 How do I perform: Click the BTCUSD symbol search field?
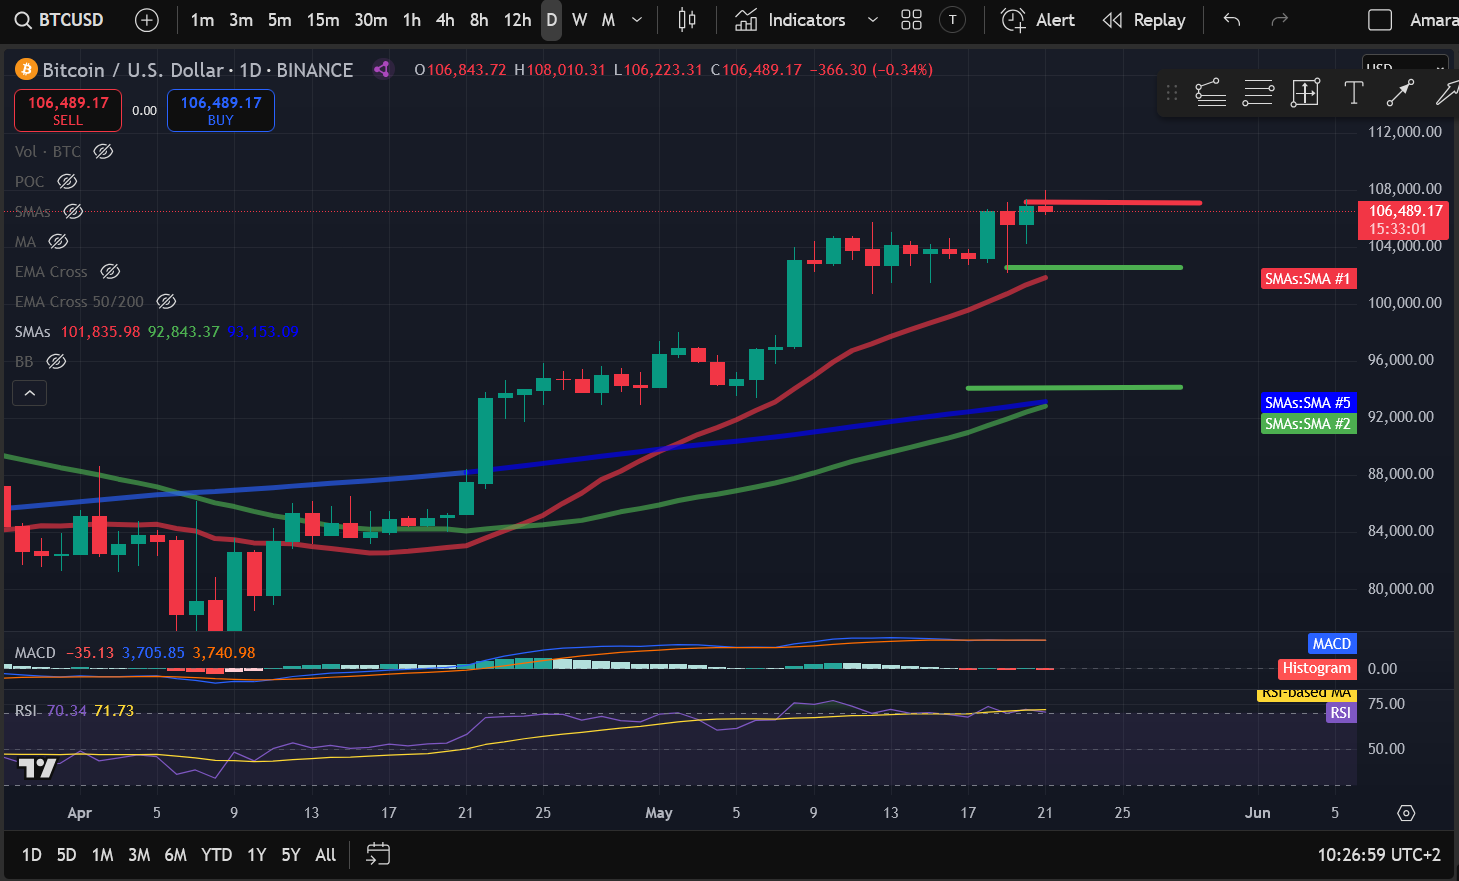tap(60, 20)
